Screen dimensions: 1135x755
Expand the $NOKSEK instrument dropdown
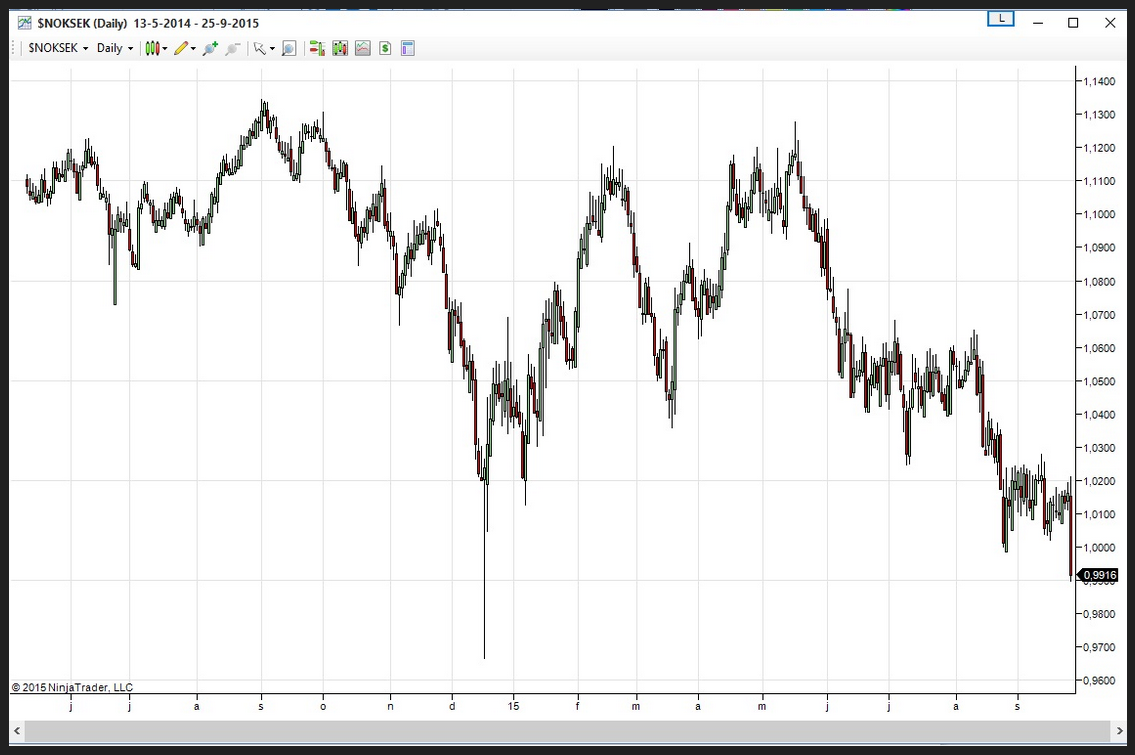pos(58,48)
